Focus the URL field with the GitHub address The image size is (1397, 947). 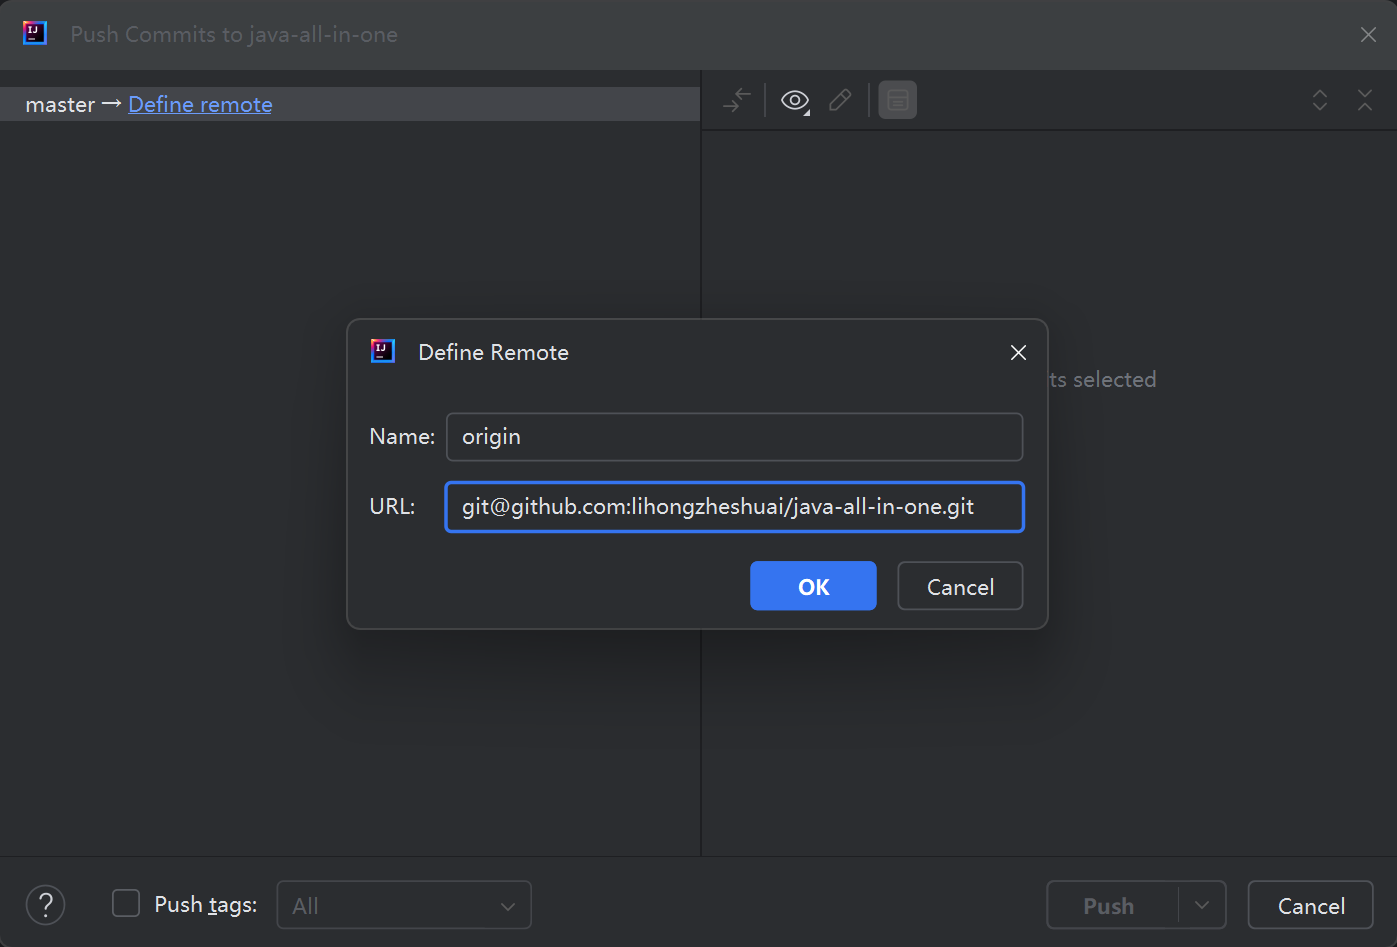734,507
